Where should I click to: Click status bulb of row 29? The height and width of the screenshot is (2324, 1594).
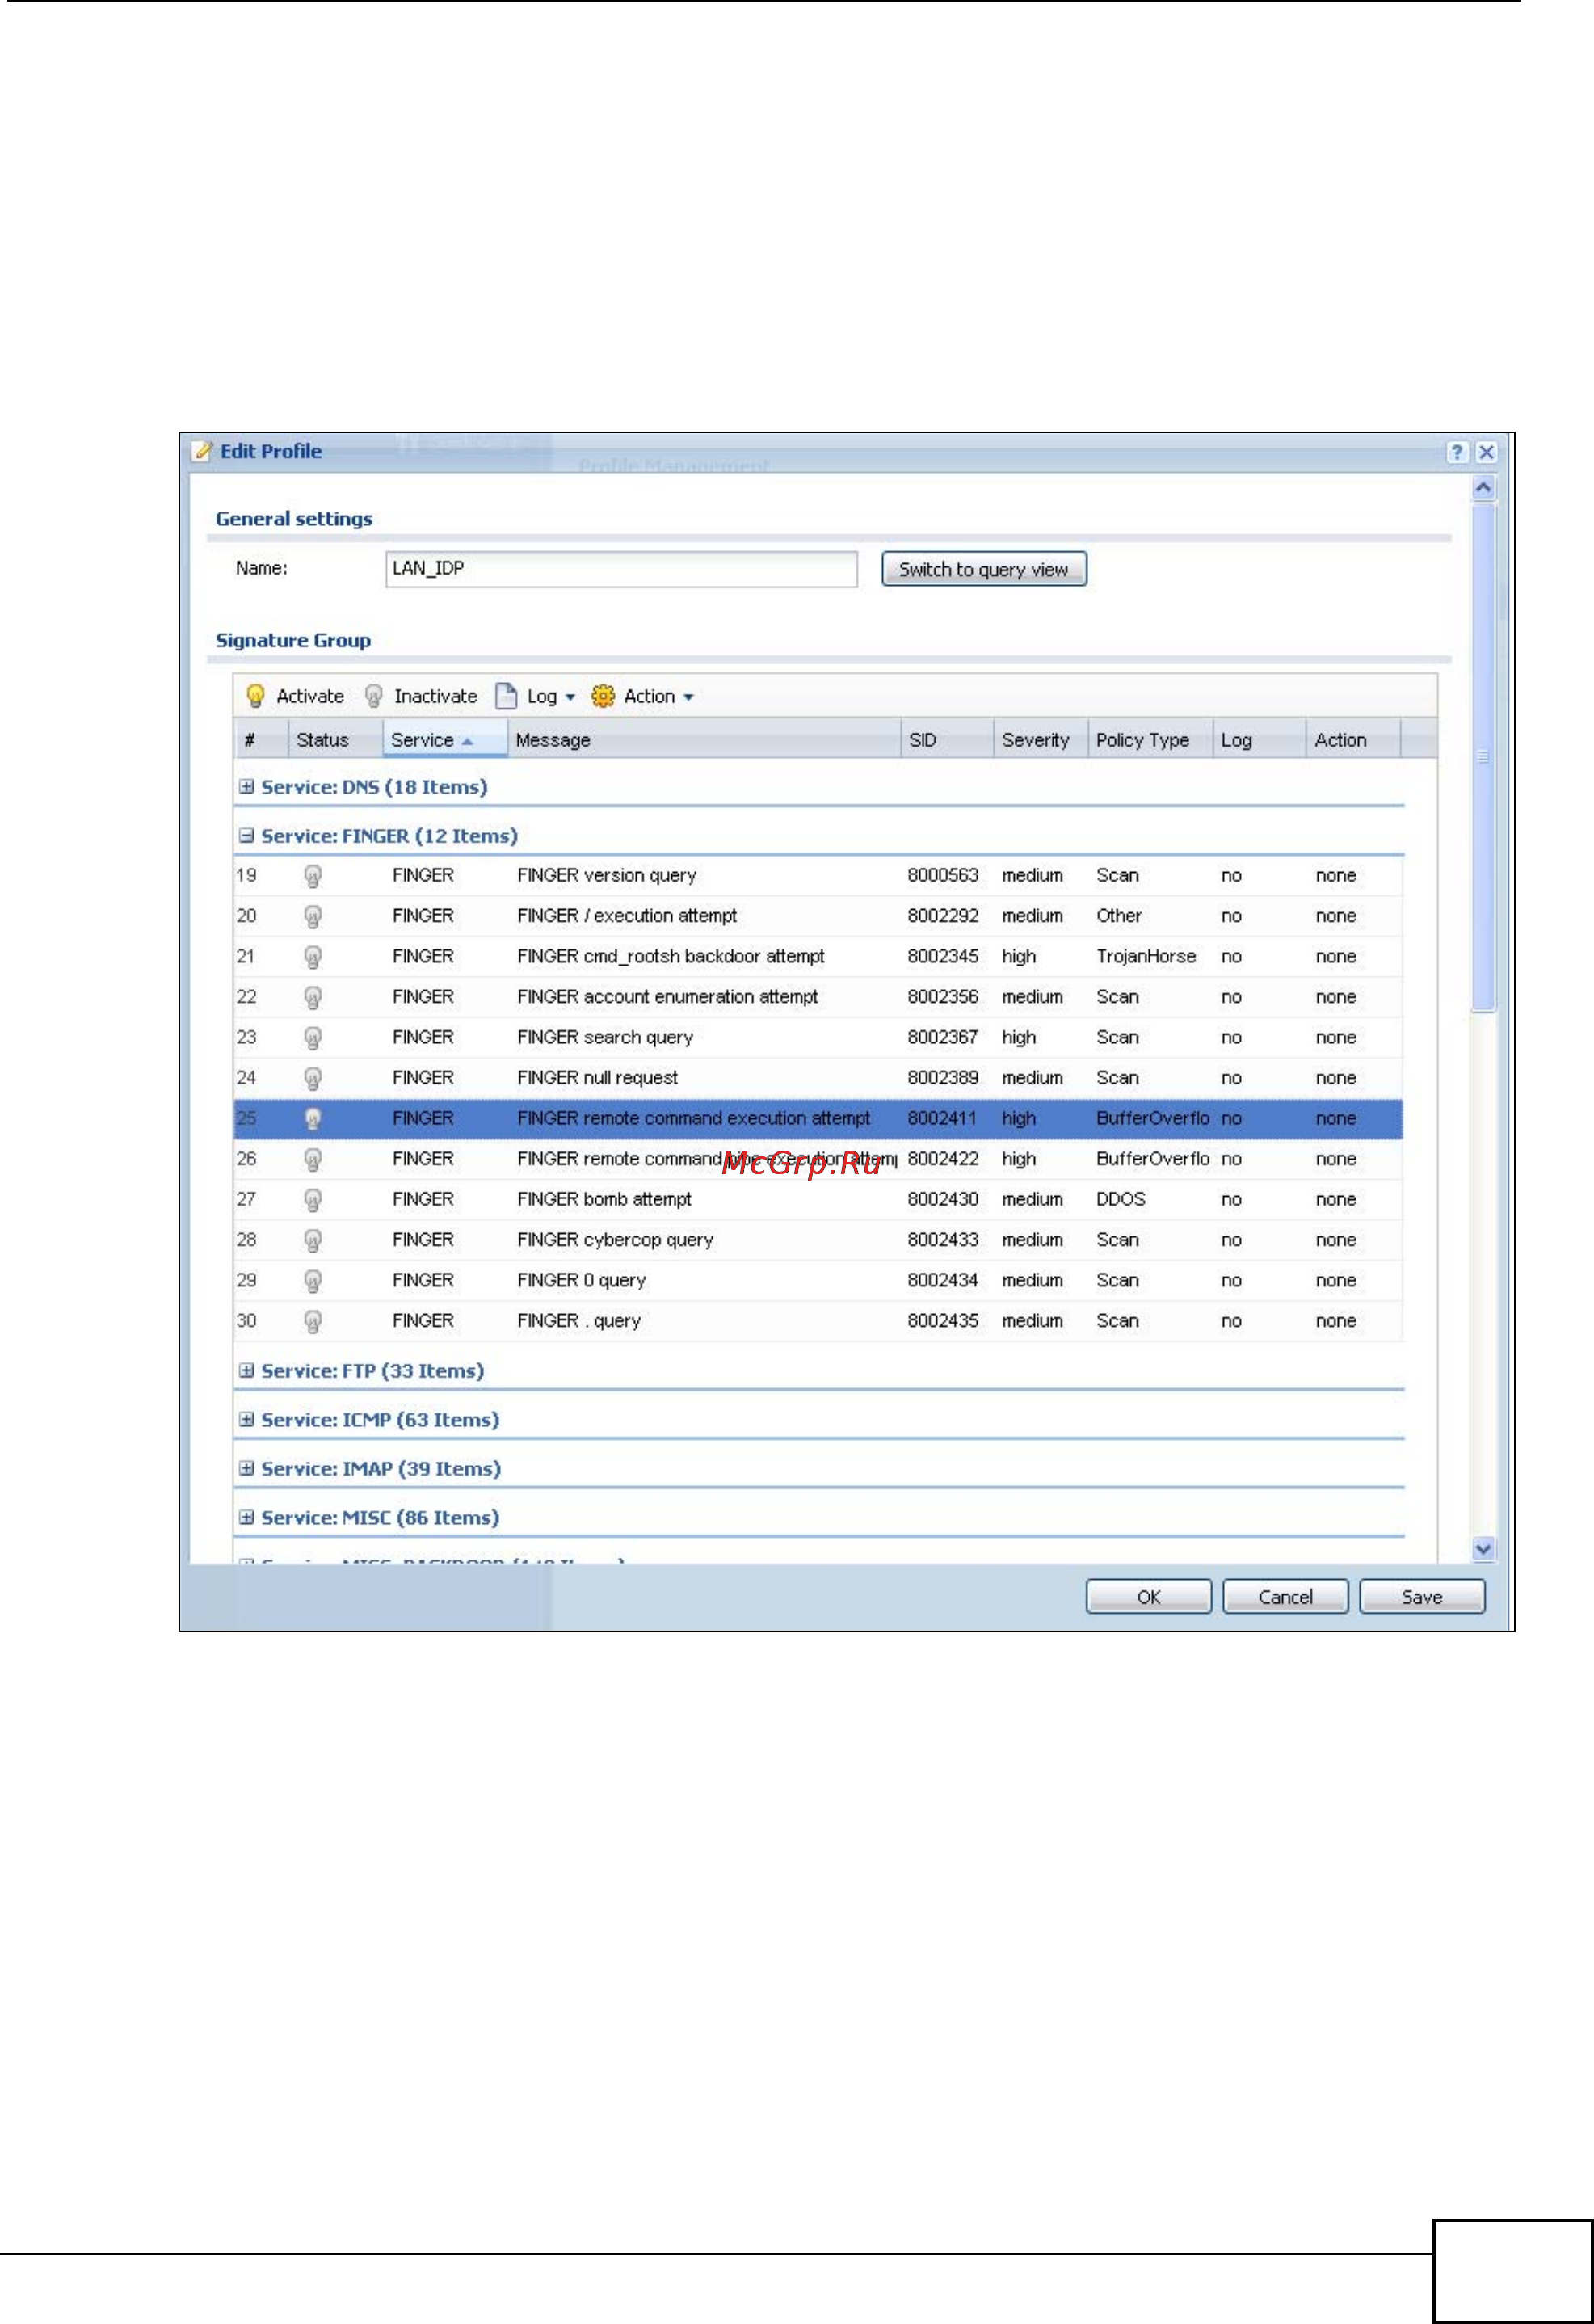313,1281
